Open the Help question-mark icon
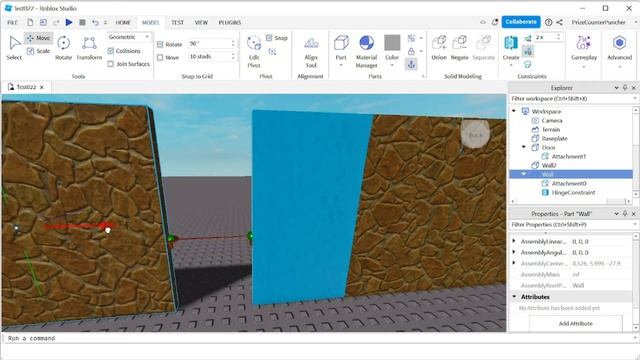Screen dimensions: 640x360 (x=549, y=22)
